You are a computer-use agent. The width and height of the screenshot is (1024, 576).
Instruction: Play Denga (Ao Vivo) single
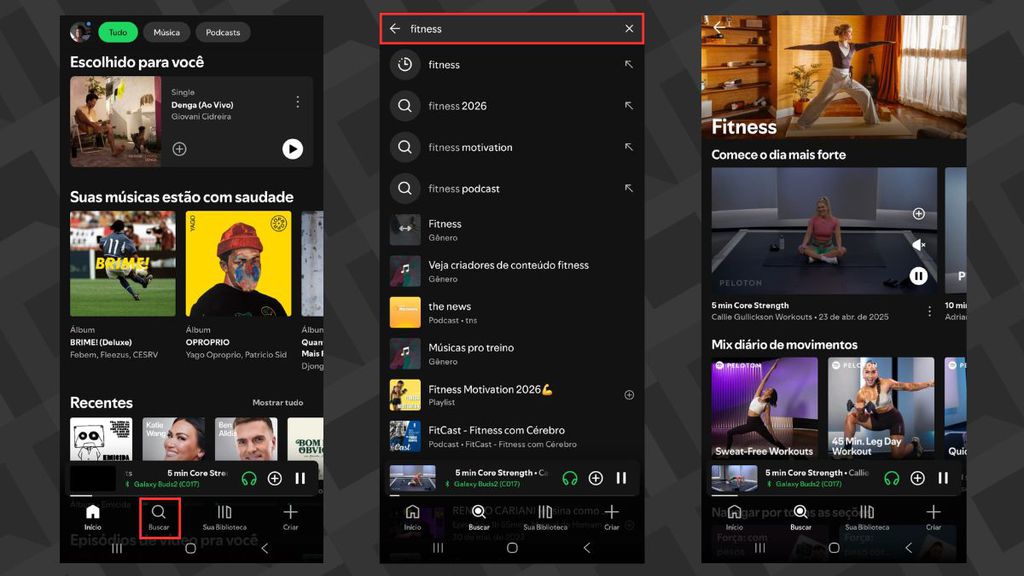pyautogui.click(x=293, y=149)
